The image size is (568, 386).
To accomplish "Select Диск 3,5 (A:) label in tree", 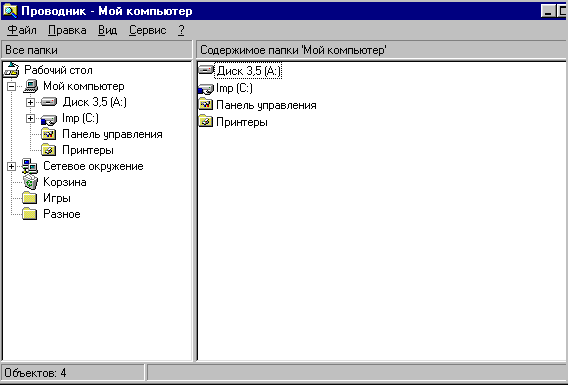I will click(x=95, y=102).
